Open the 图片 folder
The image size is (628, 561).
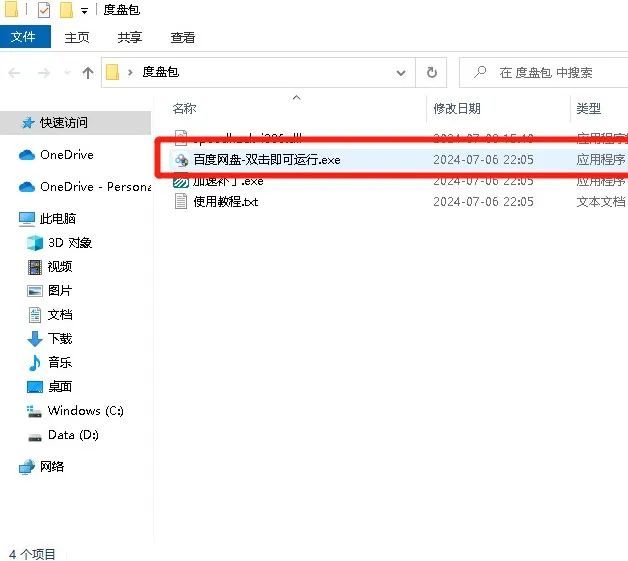(60, 291)
